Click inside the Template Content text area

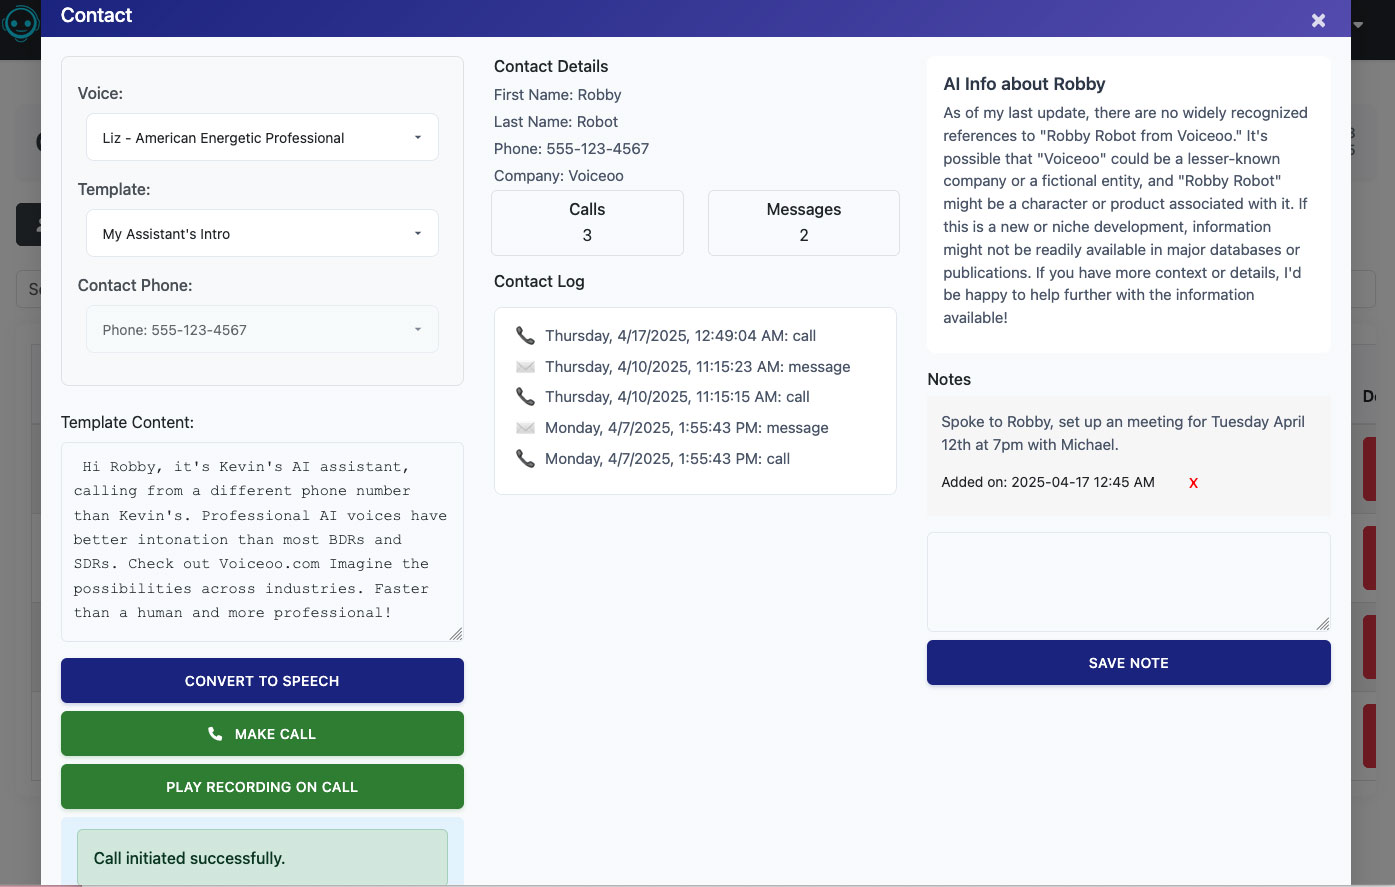pos(262,542)
